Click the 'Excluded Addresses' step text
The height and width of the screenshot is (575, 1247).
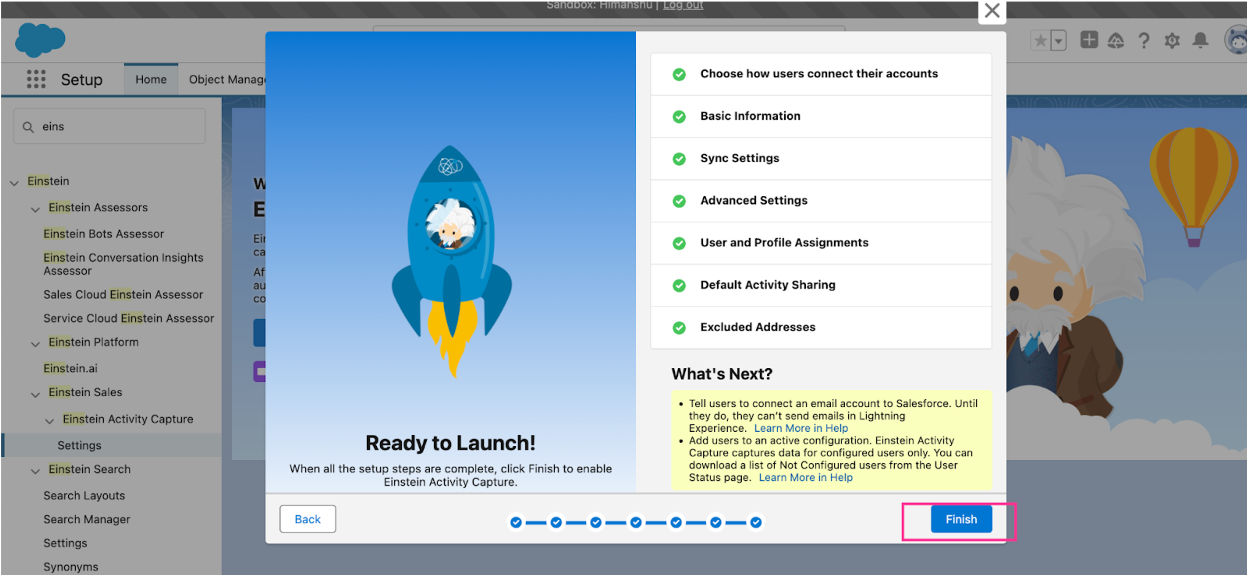coord(758,327)
